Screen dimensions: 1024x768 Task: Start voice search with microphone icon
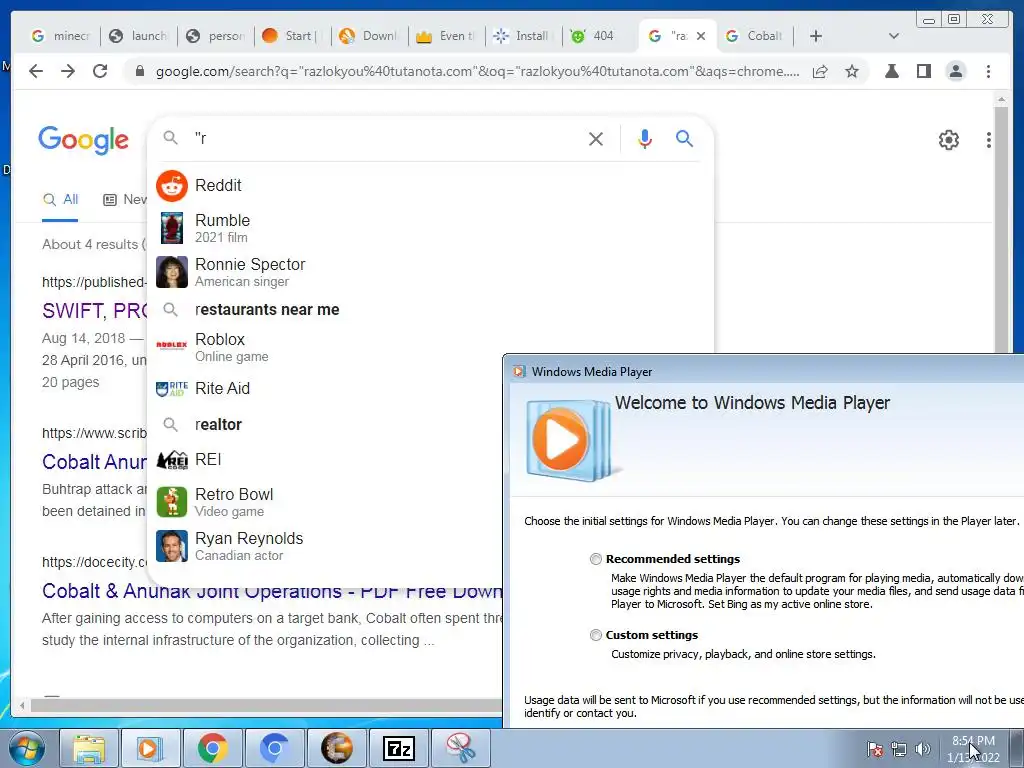pyautogui.click(x=645, y=138)
